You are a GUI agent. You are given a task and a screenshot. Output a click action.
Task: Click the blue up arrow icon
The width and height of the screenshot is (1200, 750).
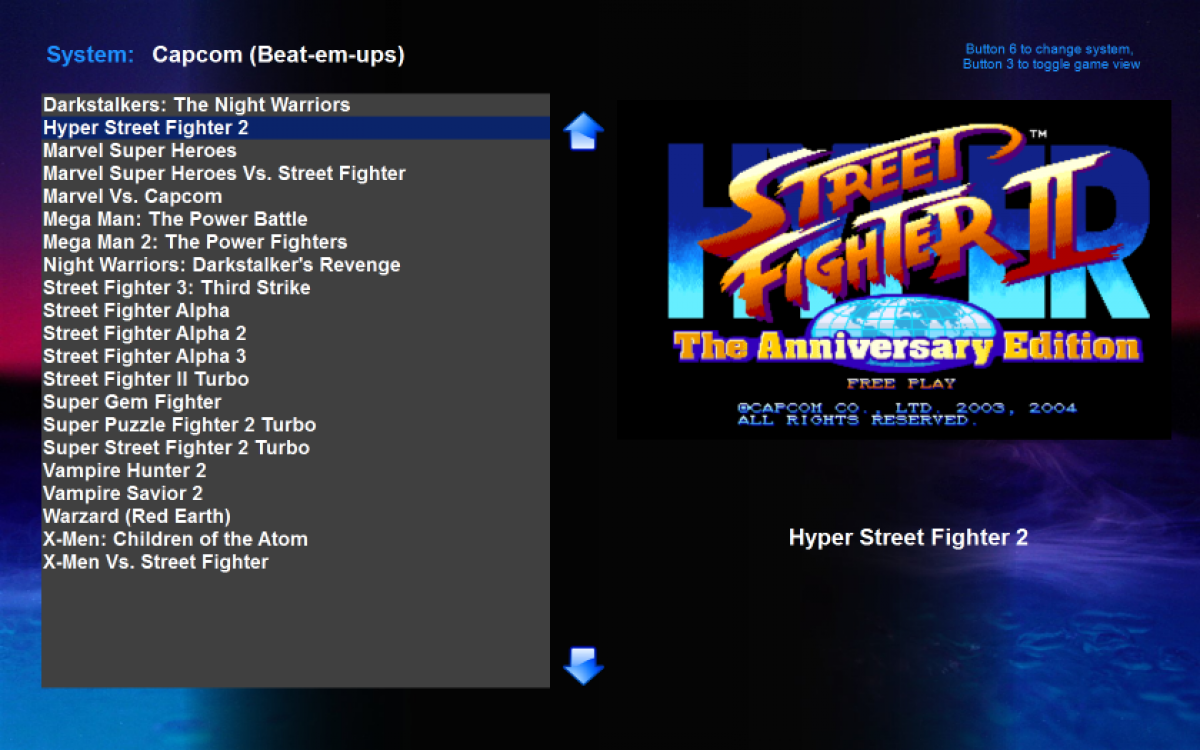[584, 131]
